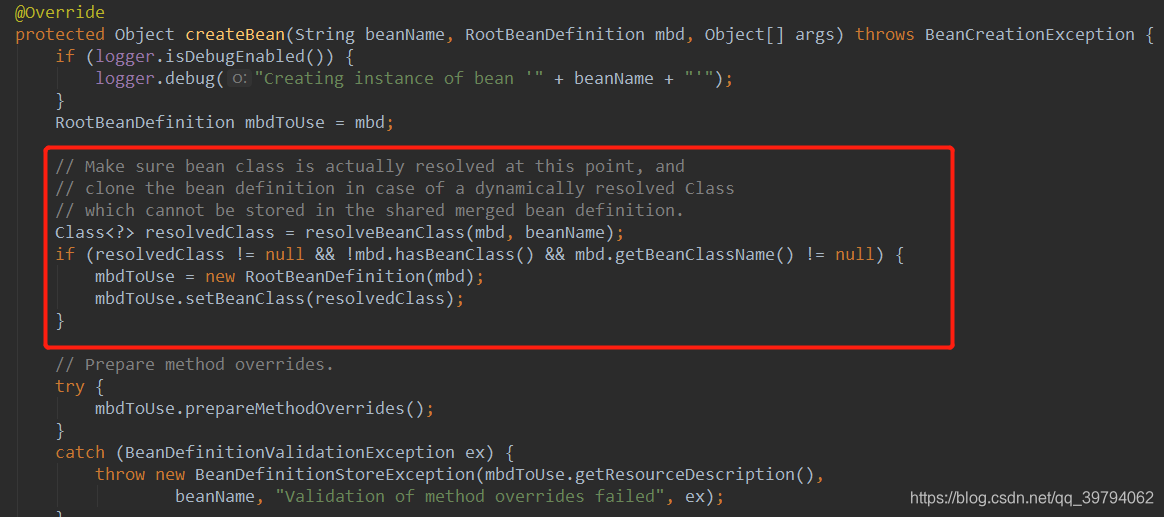This screenshot has height=517, width=1164.
Task: Click comment "Prepare method overrides."
Action: point(194,365)
